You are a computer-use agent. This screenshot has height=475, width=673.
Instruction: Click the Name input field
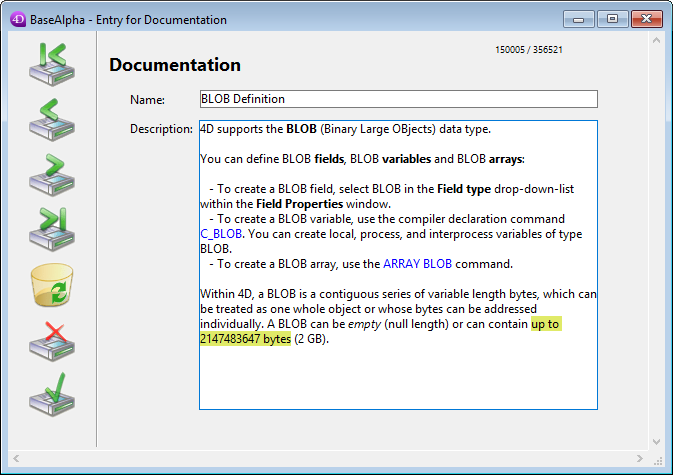[x=398, y=99]
